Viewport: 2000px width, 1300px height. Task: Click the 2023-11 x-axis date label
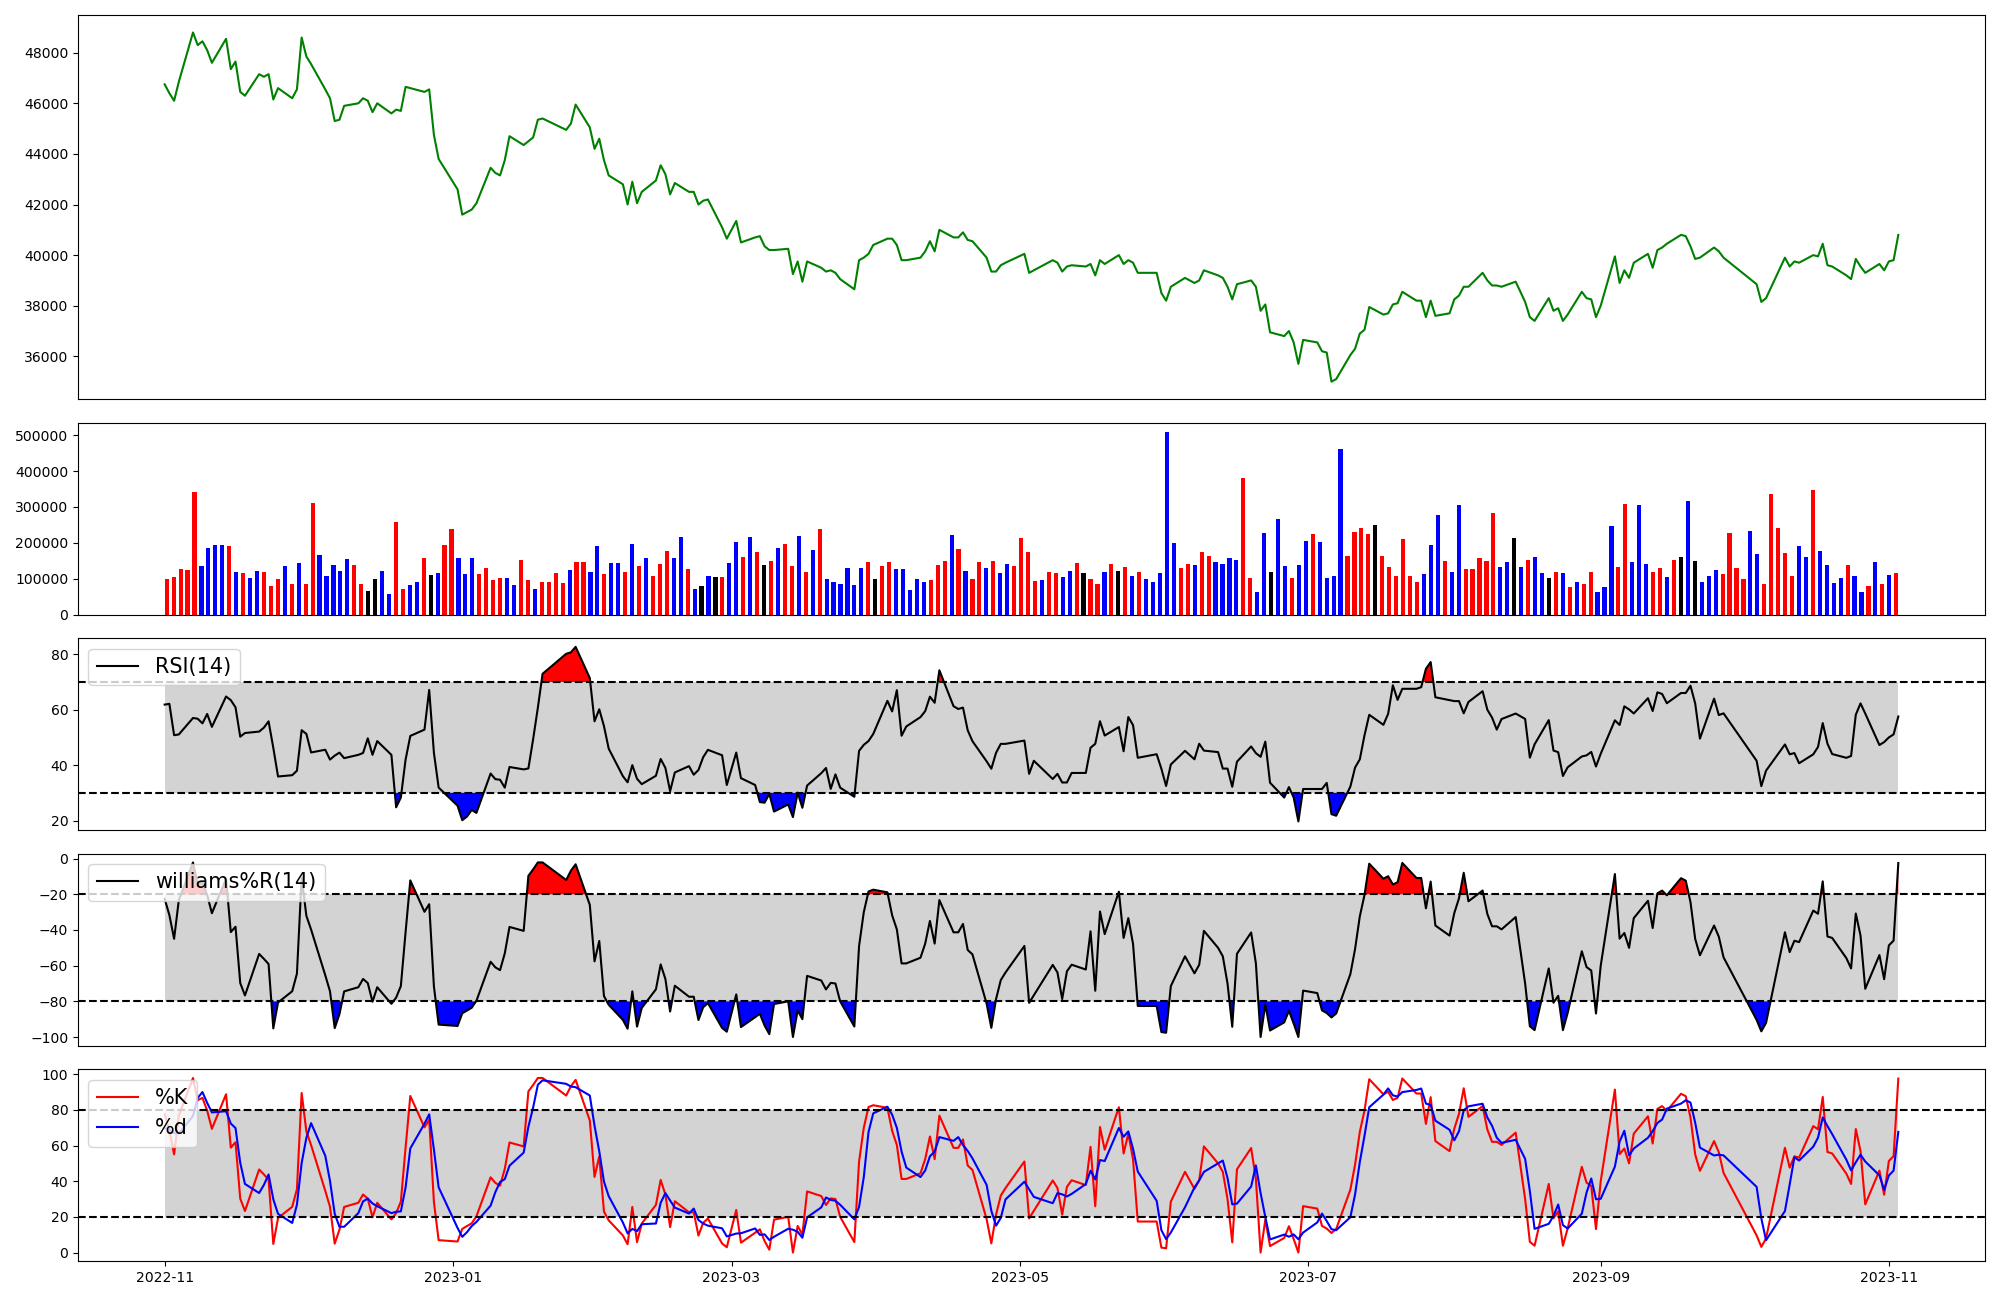[1889, 1277]
